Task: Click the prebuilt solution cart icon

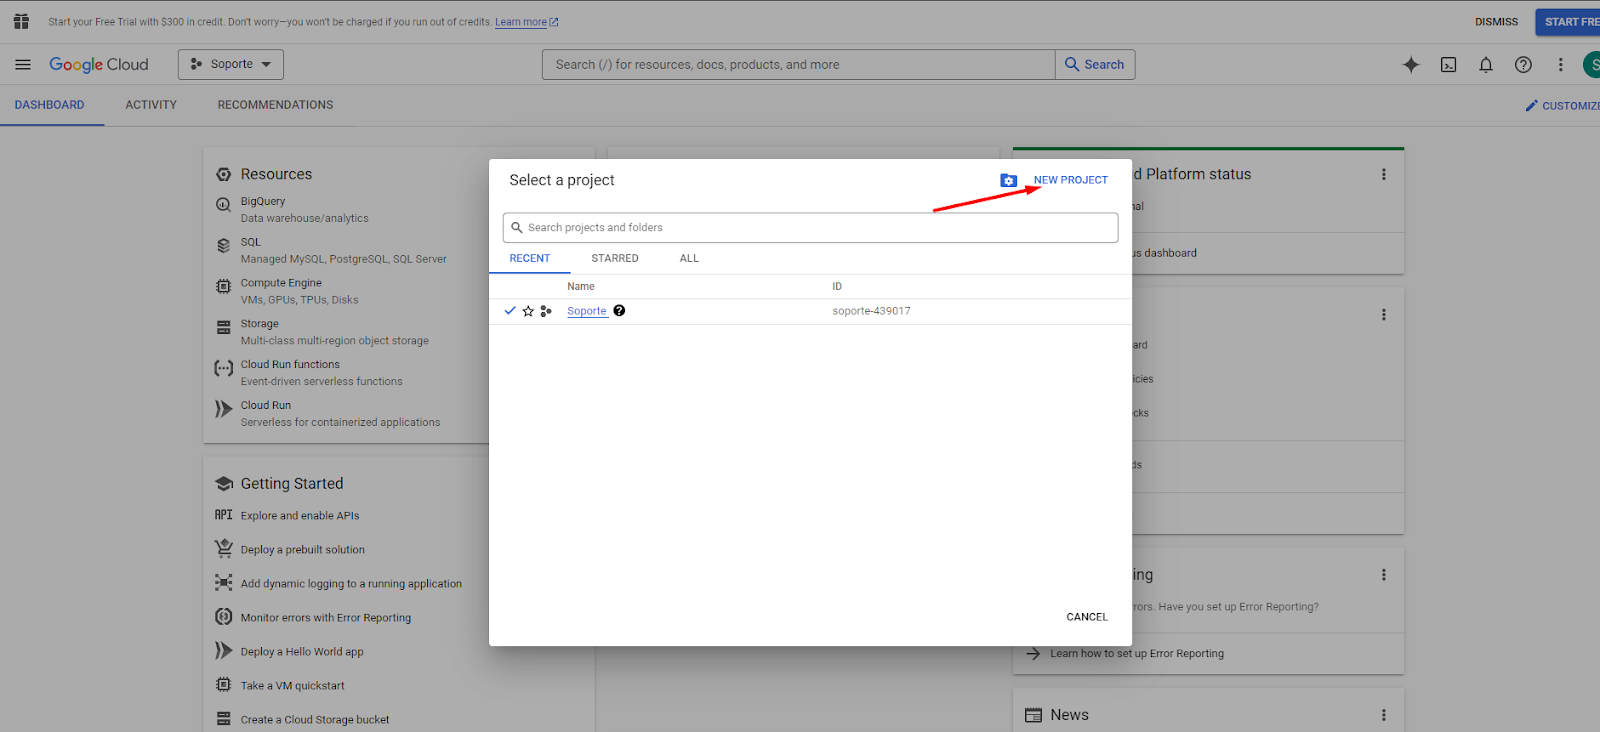Action: pos(224,549)
